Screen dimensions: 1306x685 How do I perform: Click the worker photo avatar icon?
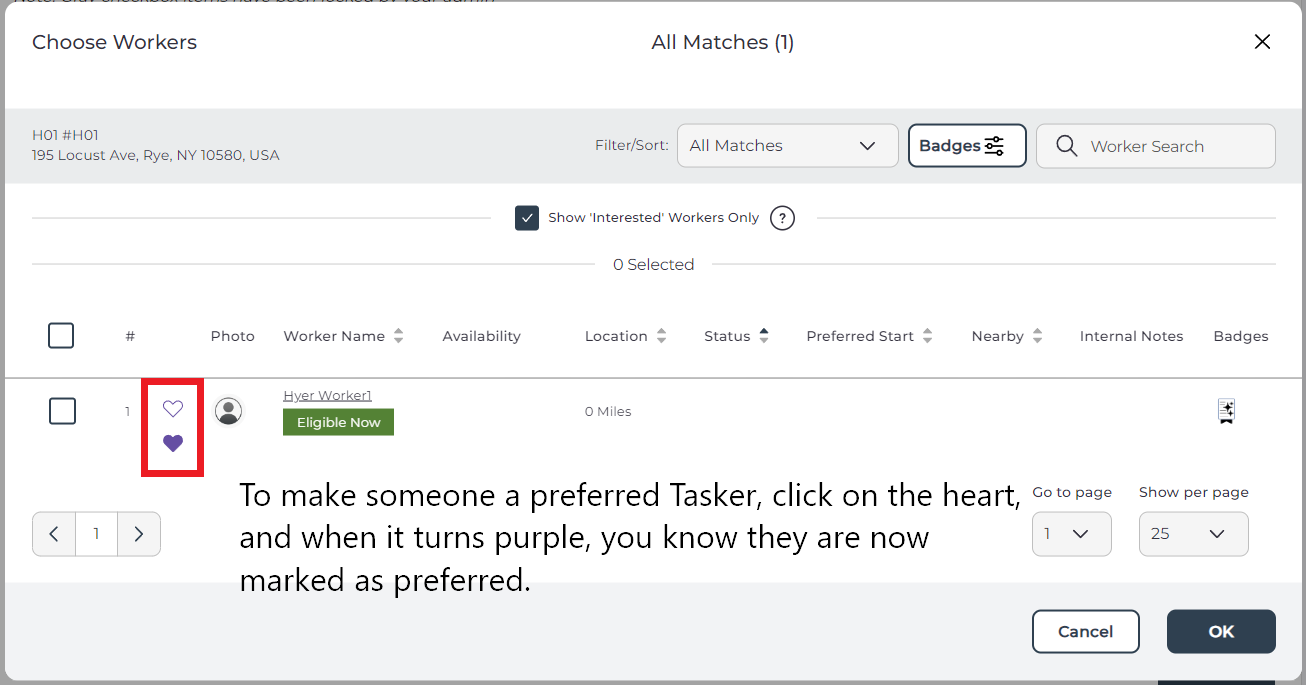coord(229,411)
